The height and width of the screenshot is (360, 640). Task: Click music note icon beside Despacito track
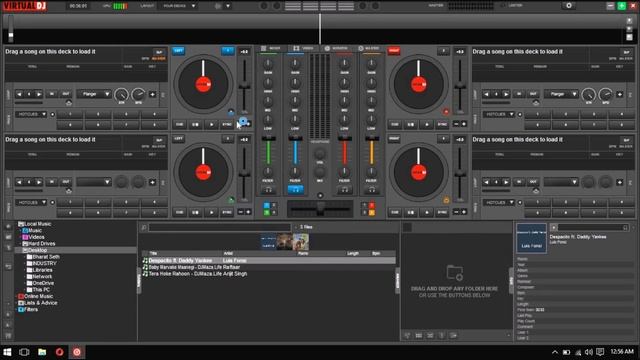point(145,260)
